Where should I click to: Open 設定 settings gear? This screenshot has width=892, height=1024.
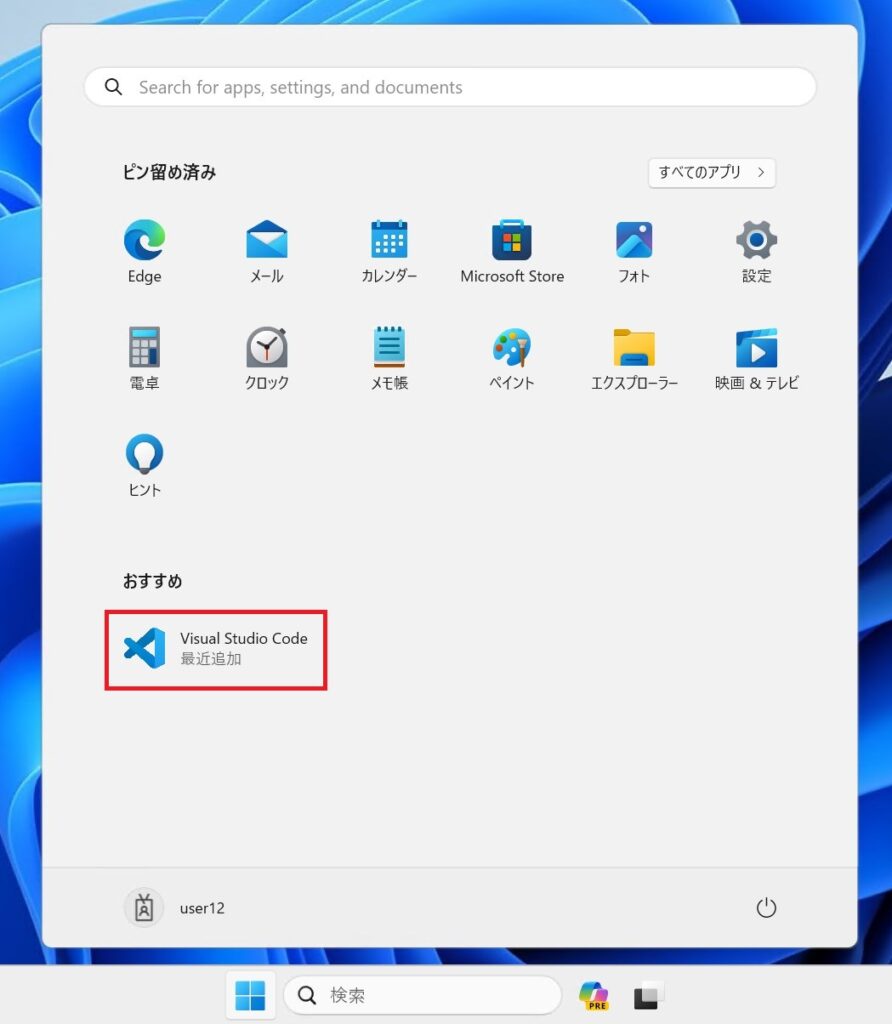pos(756,251)
